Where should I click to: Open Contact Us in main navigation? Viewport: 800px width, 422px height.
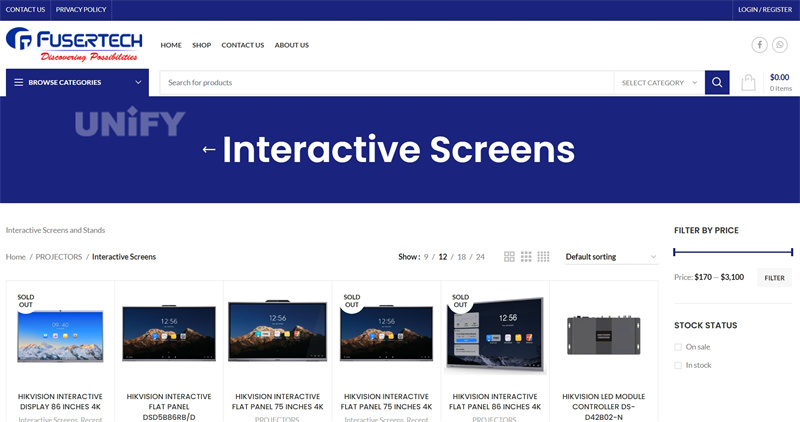click(243, 45)
